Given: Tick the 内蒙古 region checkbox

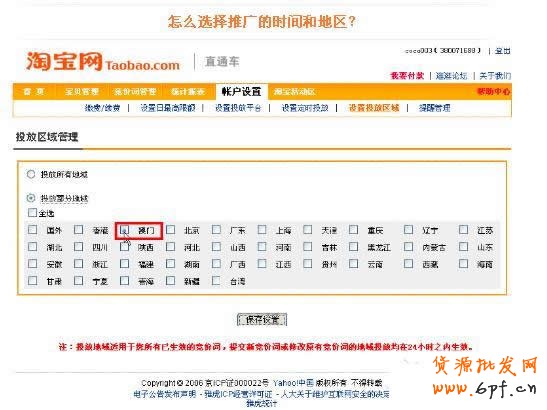Looking at the screenshot, I should coord(409,247).
